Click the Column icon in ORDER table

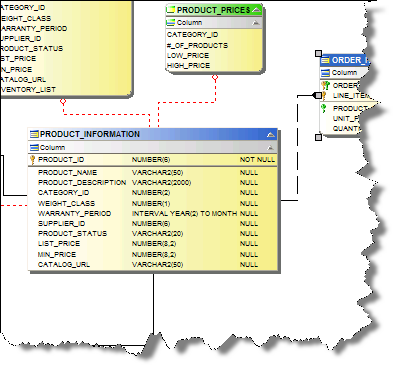(x=325, y=73)
